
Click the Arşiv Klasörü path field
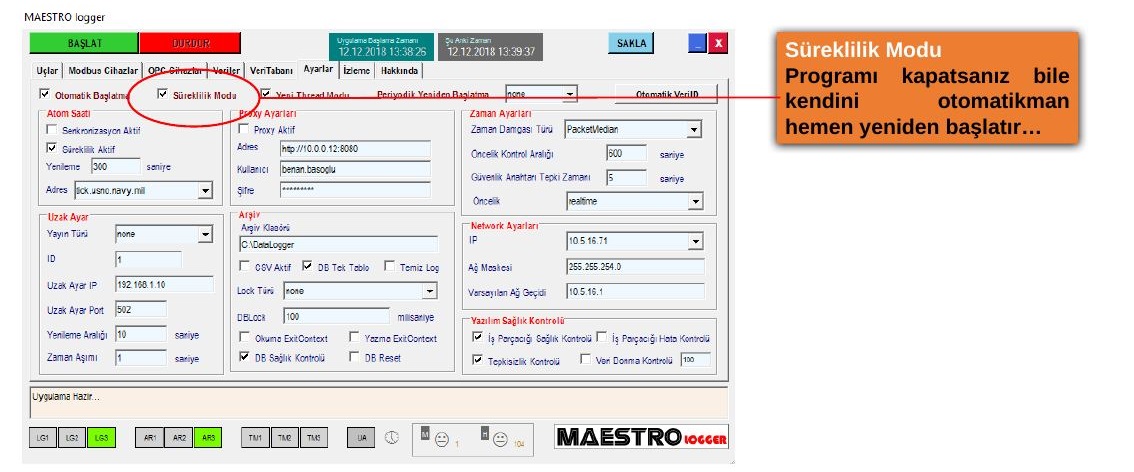[338, 244]
